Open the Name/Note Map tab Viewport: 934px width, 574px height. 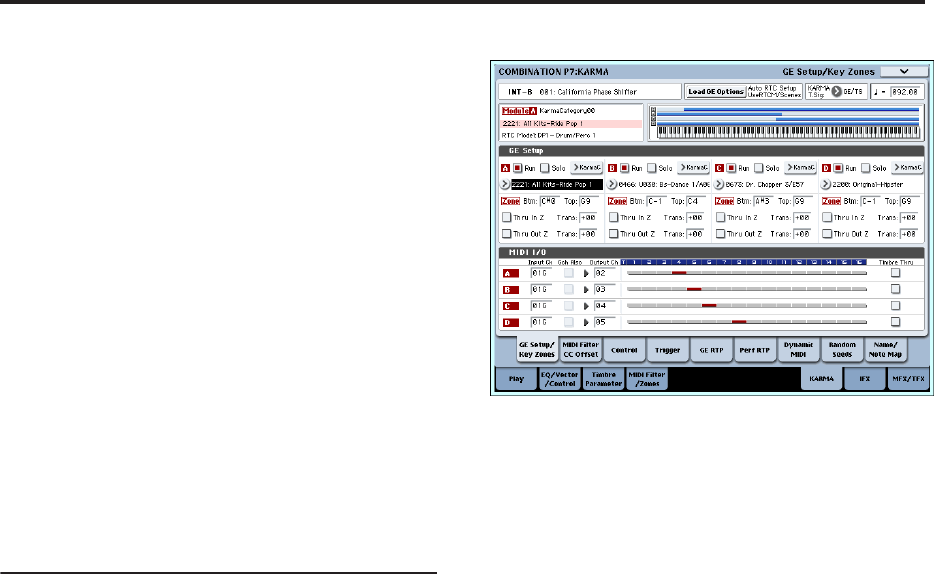click(x=885, y=350)
